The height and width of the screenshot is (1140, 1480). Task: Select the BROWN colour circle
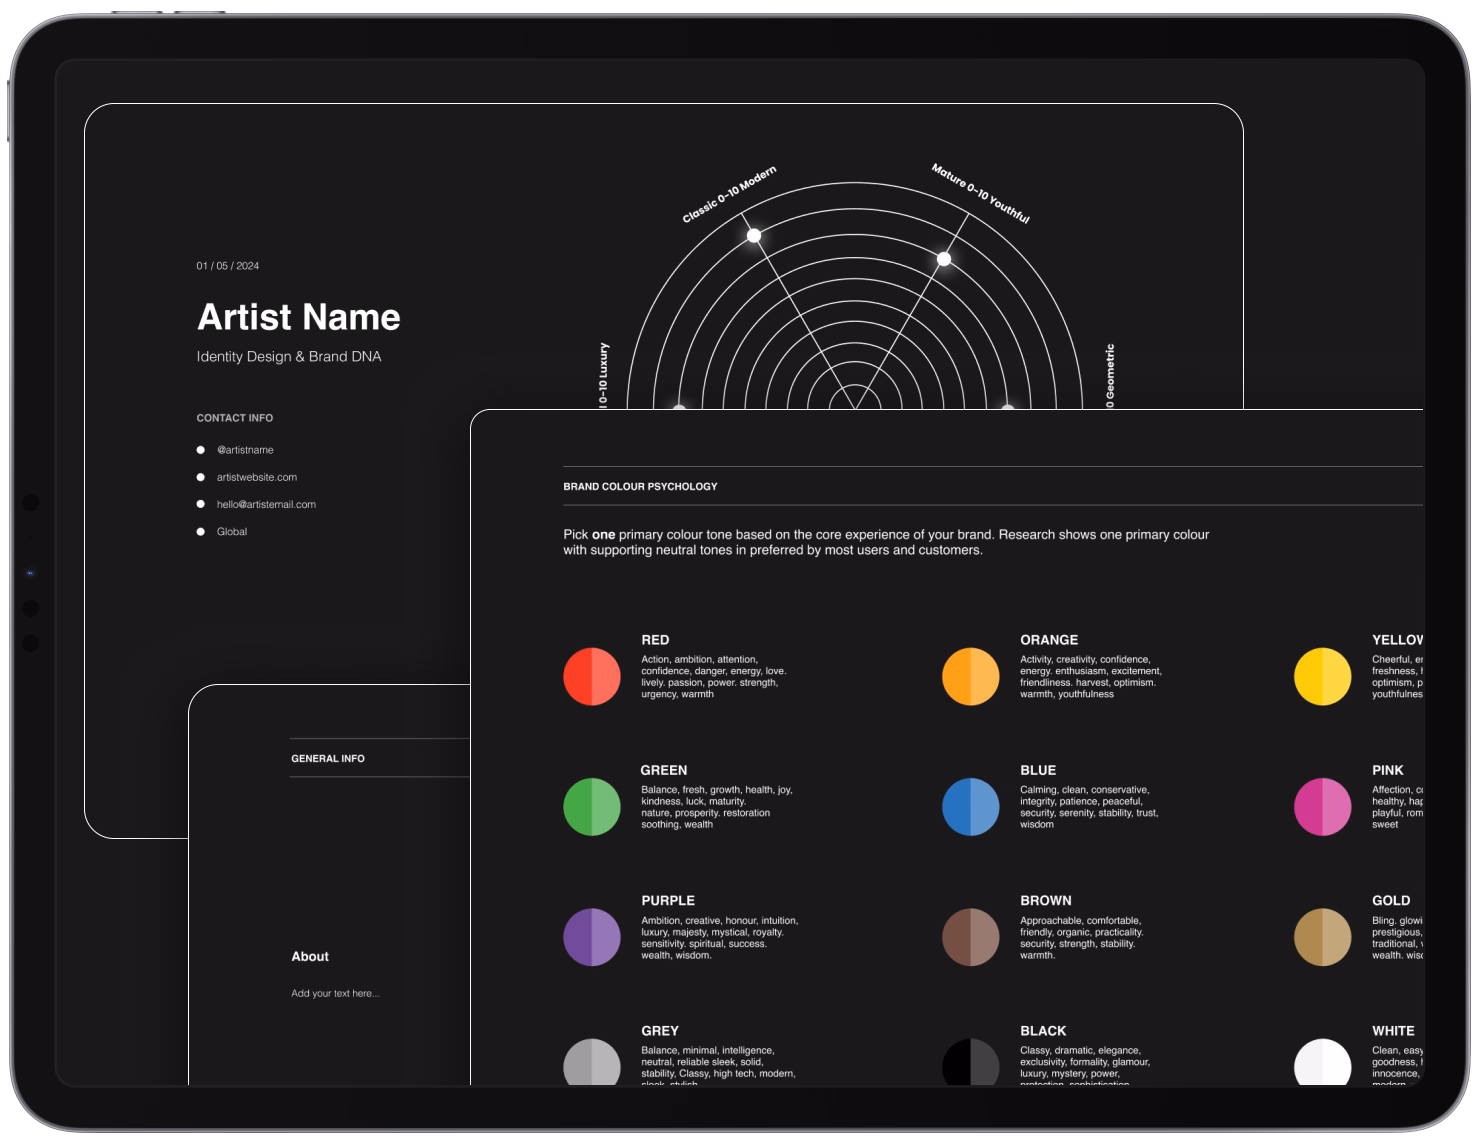pos(971,937)
